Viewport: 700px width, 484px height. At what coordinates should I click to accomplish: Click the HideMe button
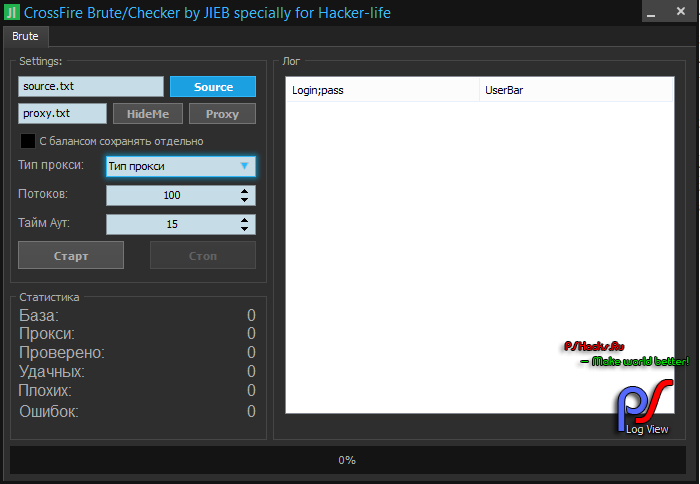point(148,114)
